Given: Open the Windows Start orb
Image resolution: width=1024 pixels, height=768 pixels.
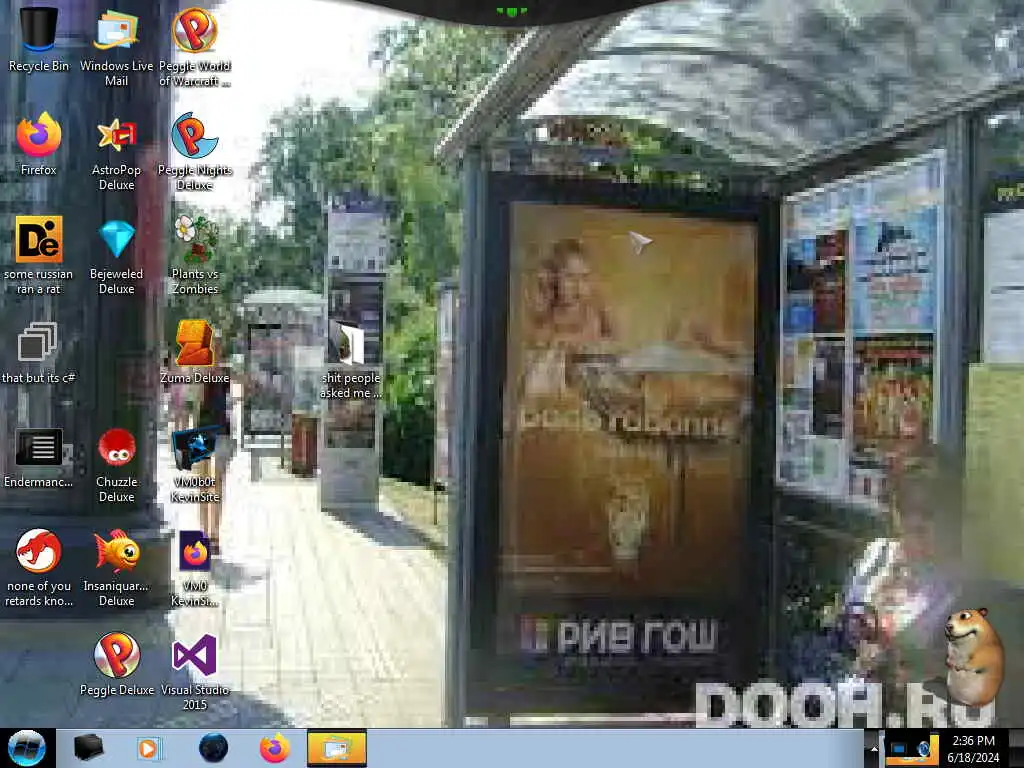Looking at the screenshot, I should [27, 748].
